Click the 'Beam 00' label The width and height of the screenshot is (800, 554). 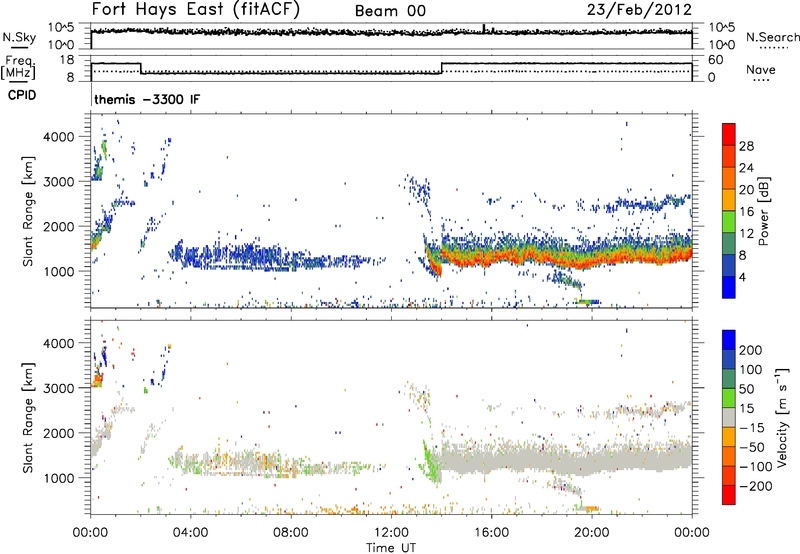(390, 11)
